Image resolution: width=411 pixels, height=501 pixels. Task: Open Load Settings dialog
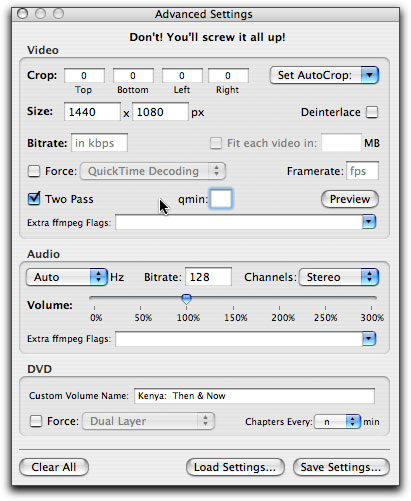tap(235, 467)
